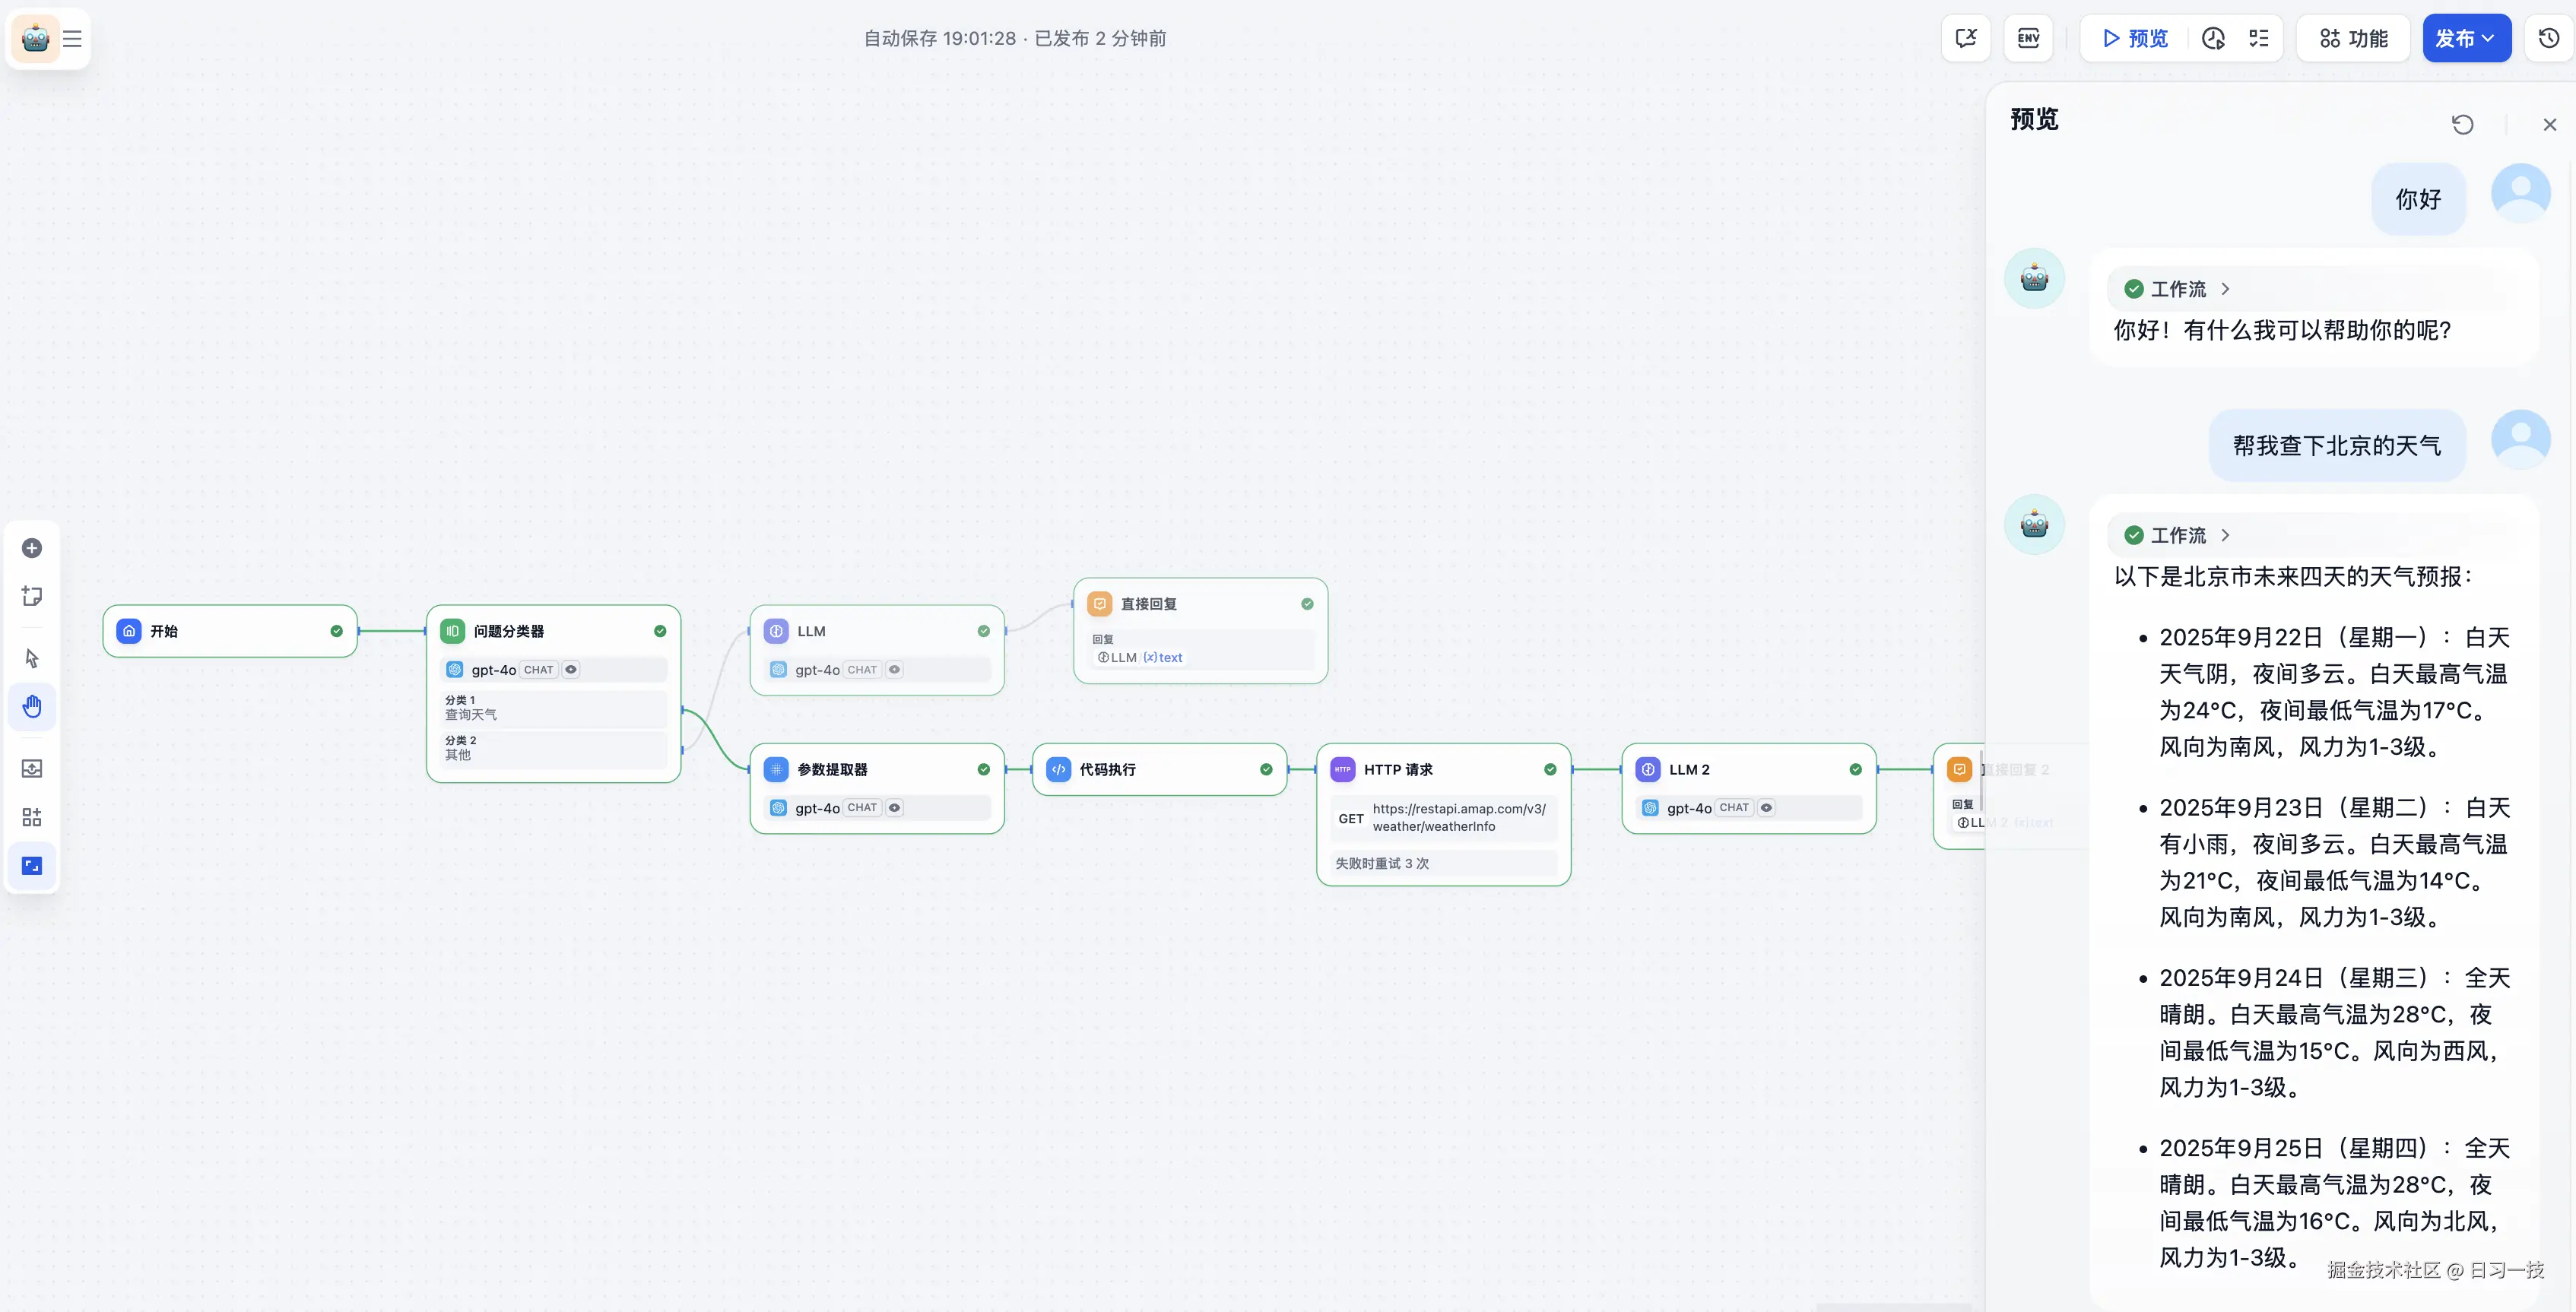2576x1312 pixels.
Task: Add a sticky note annotation
Action: coord(31,595)
